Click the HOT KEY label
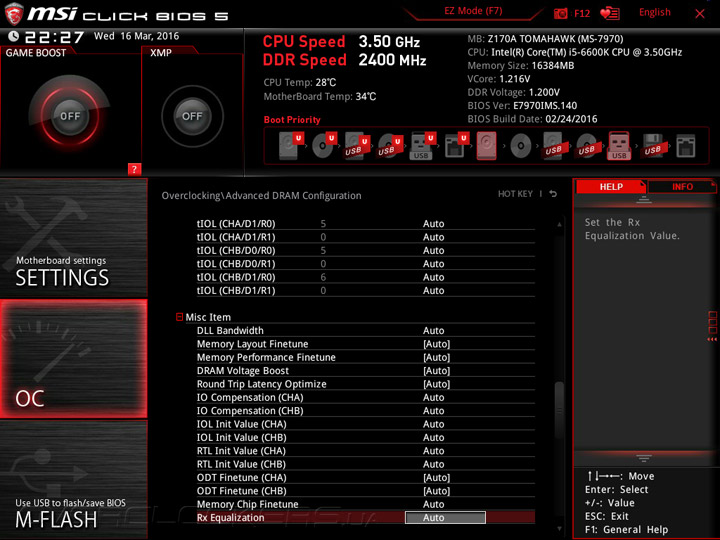720x540 pixels. click(515, 194)
